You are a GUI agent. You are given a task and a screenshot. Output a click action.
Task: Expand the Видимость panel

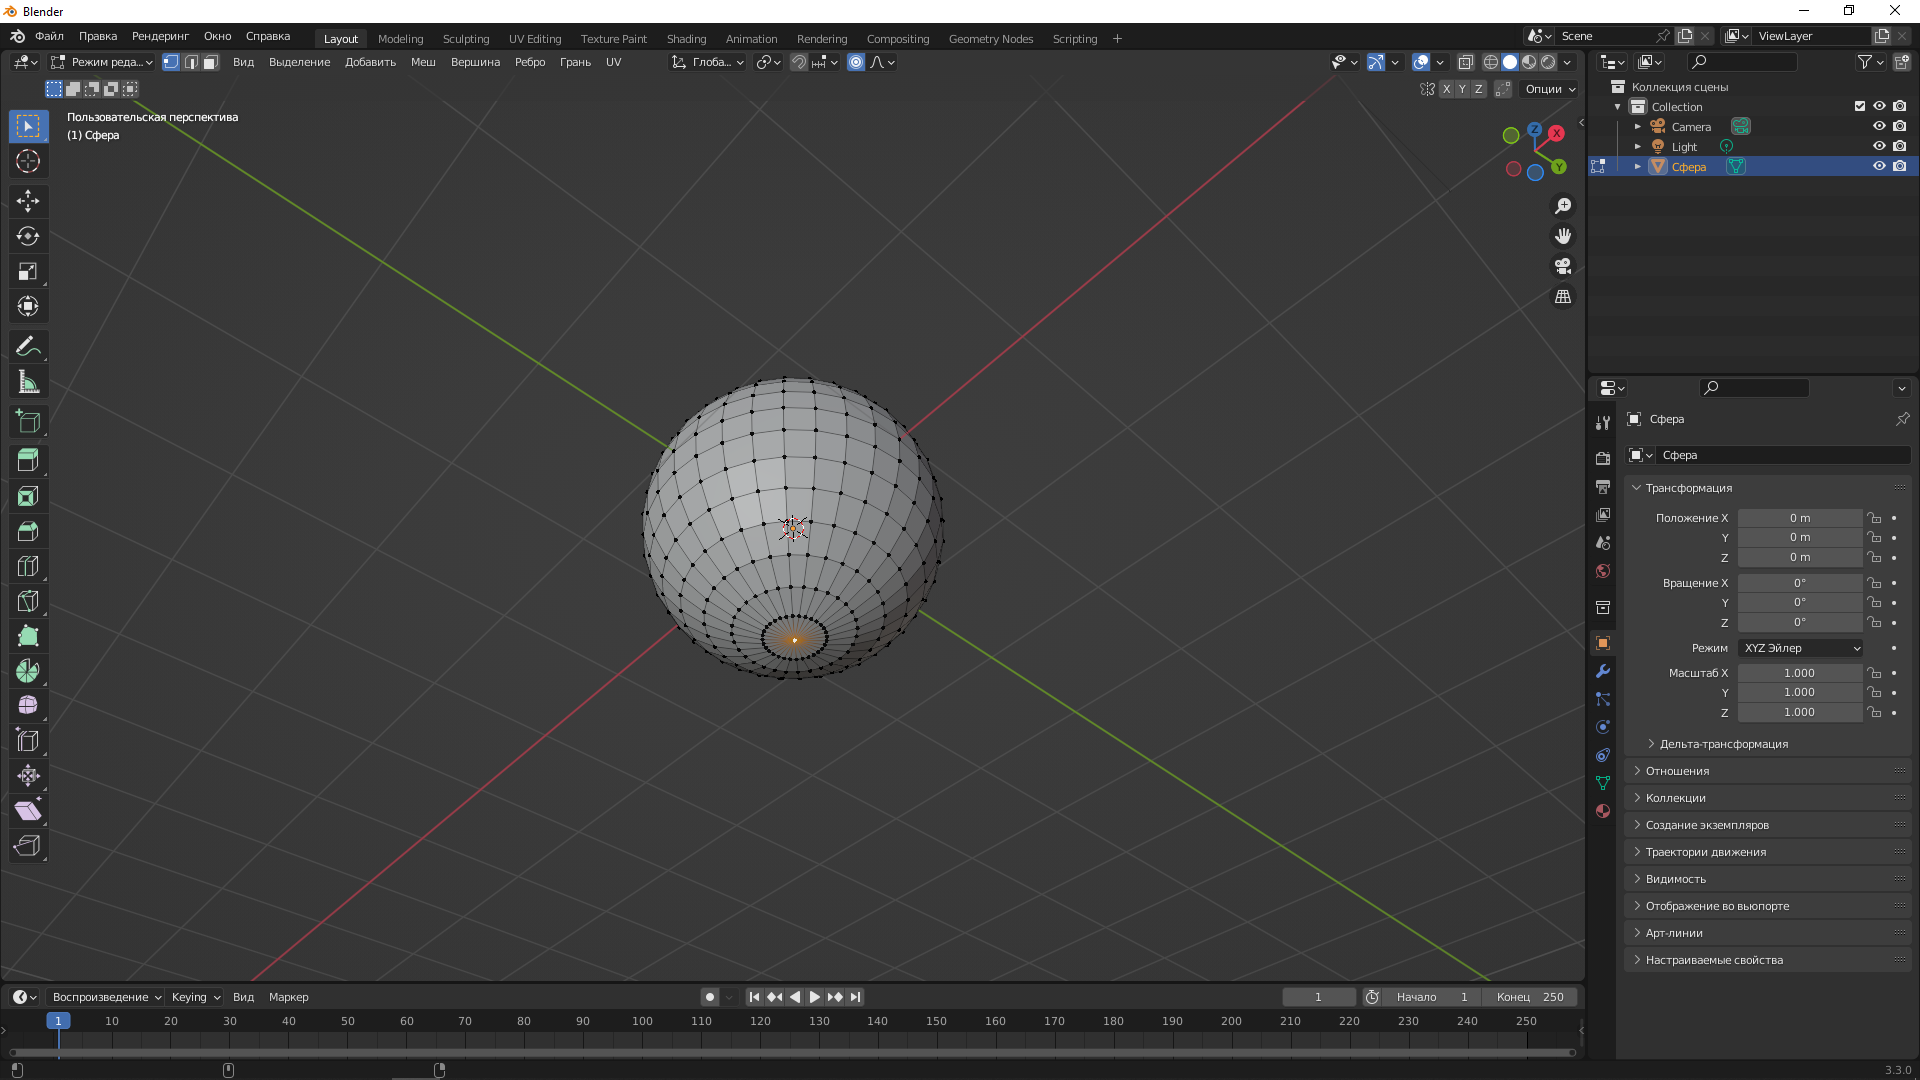(1675, 879)
